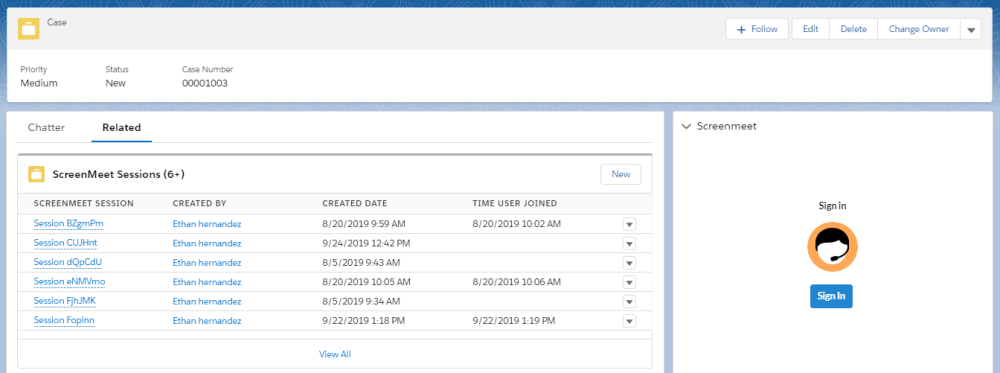Open Ethan hernandez in the Session eNMVmo row
This screenshot has width=1000, height=373.
coord(207,282)
